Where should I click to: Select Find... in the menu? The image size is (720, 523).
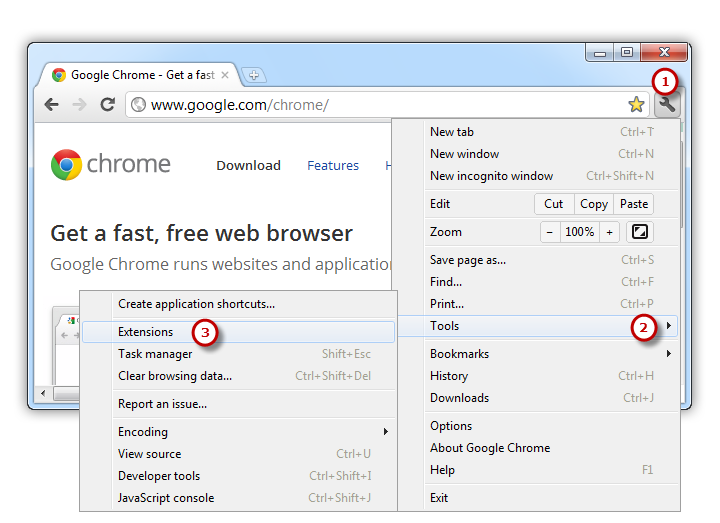[551, 282]
